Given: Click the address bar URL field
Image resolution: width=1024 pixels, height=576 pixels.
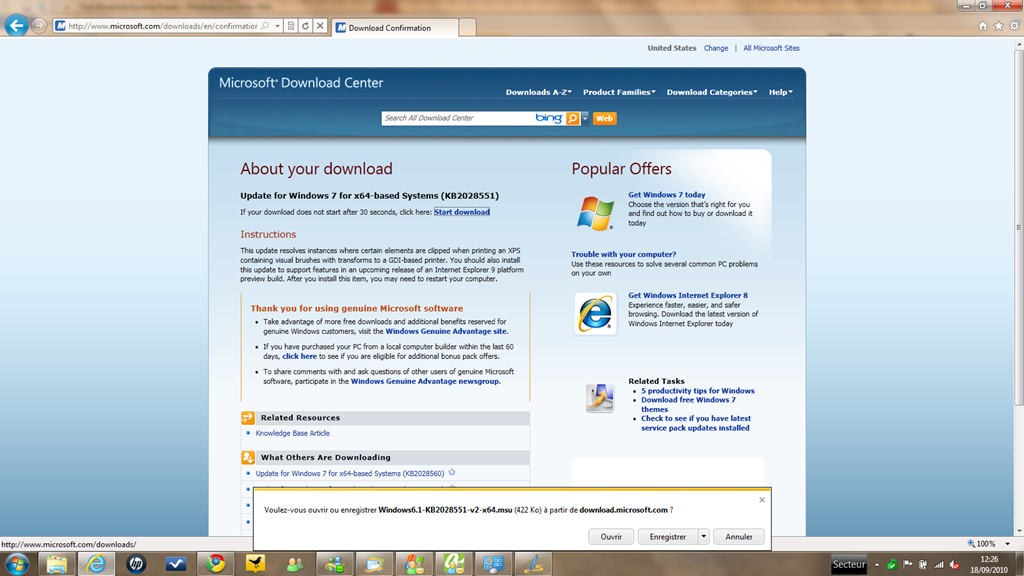Looking at the screenshot, I should (163, 26).
